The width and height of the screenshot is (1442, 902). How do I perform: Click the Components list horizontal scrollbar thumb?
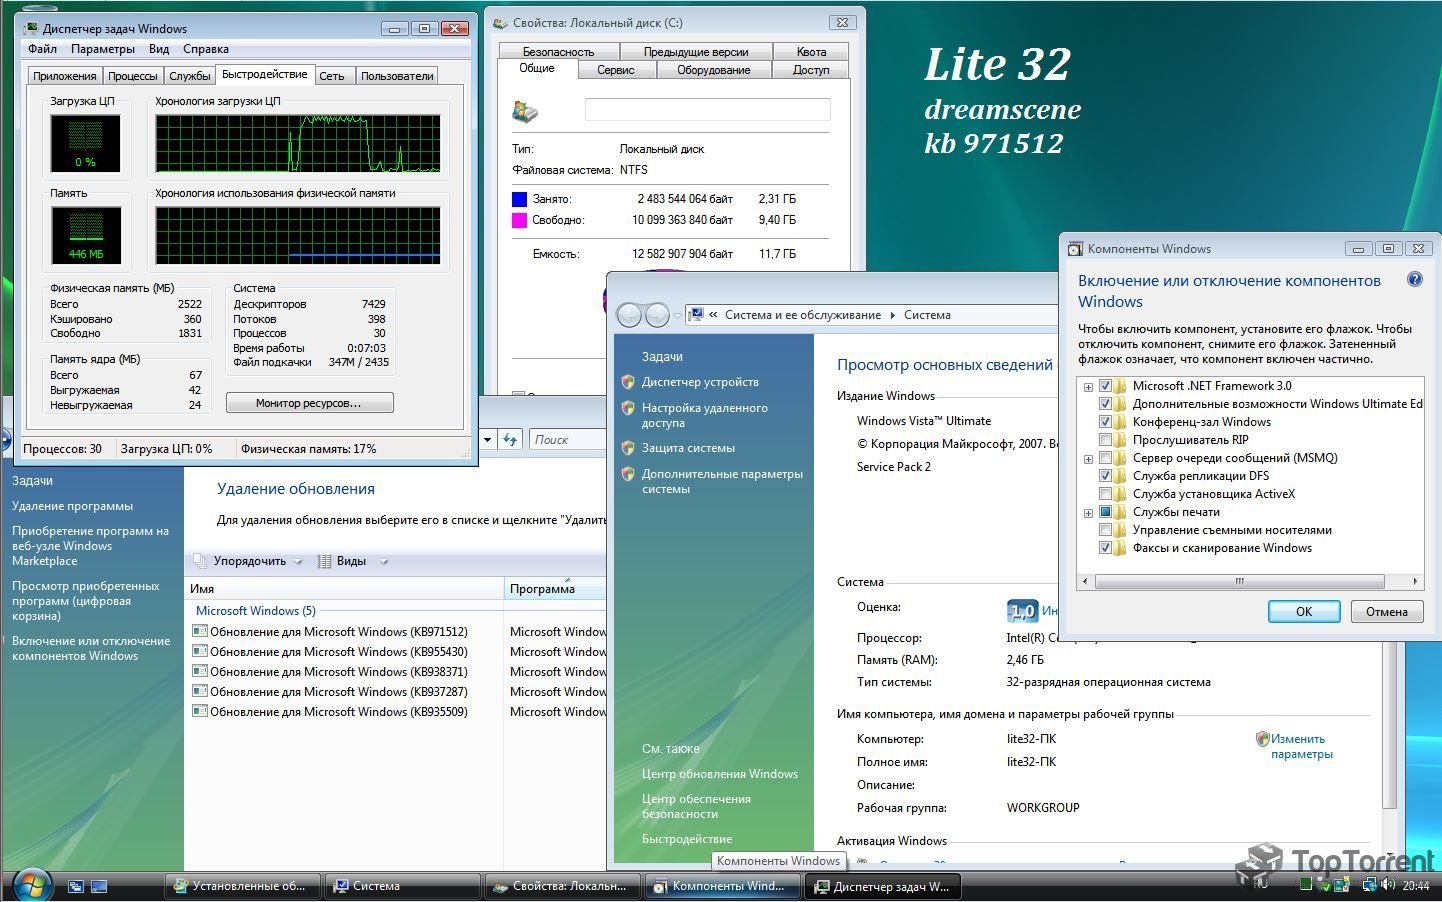click(1239, 581)
